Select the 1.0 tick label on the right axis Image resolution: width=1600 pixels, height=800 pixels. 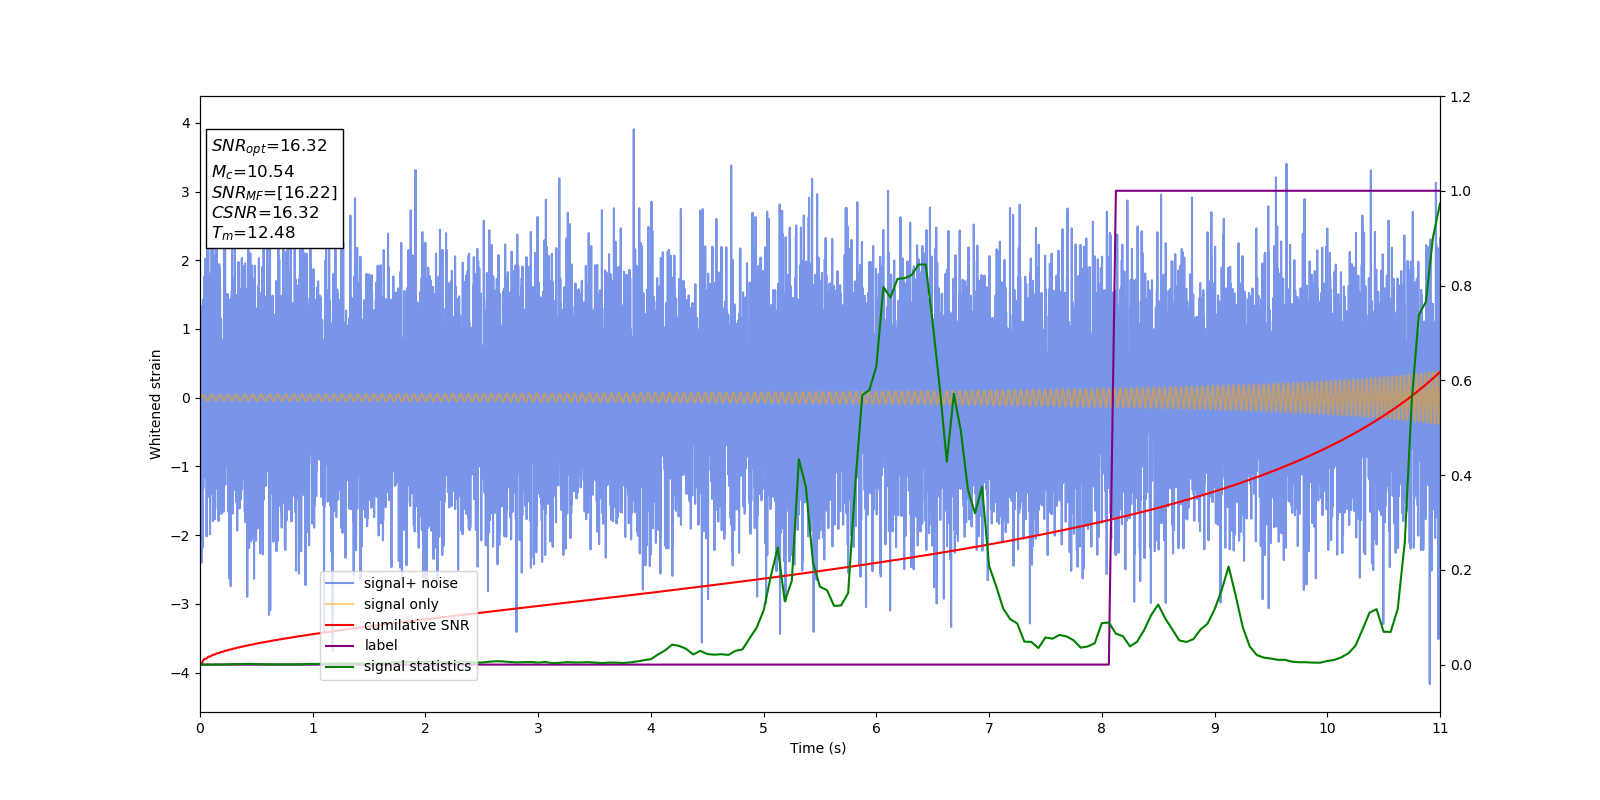point(1460,192)
